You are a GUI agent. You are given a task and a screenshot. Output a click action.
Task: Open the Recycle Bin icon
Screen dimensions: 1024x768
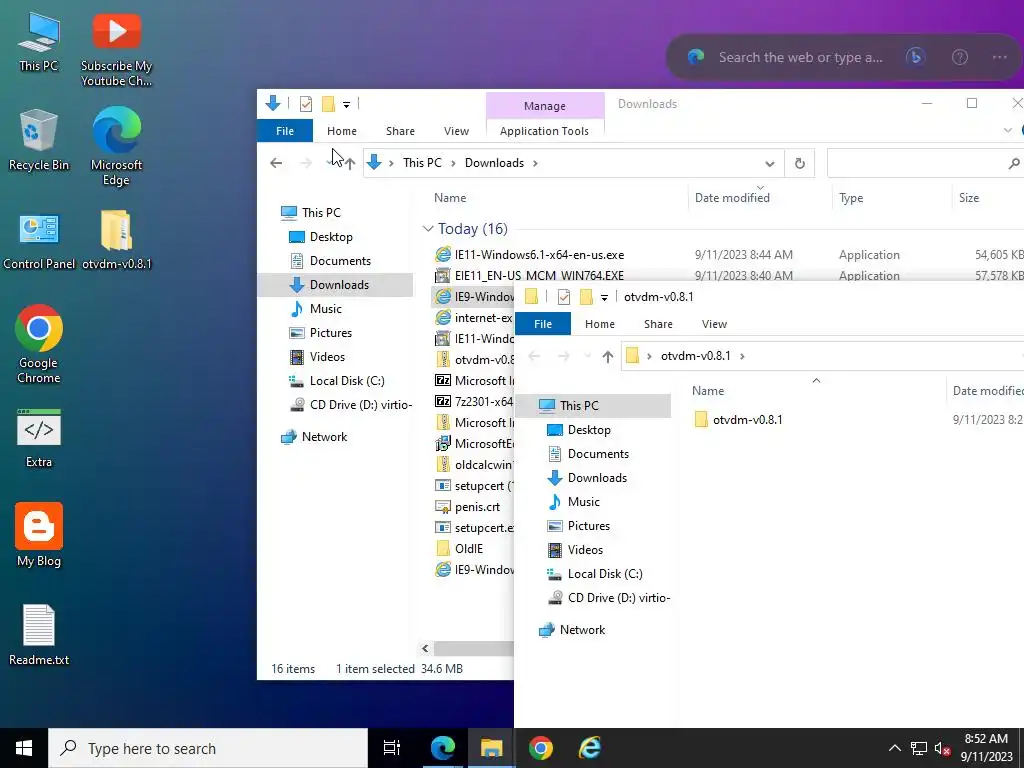tap(39, 140)
